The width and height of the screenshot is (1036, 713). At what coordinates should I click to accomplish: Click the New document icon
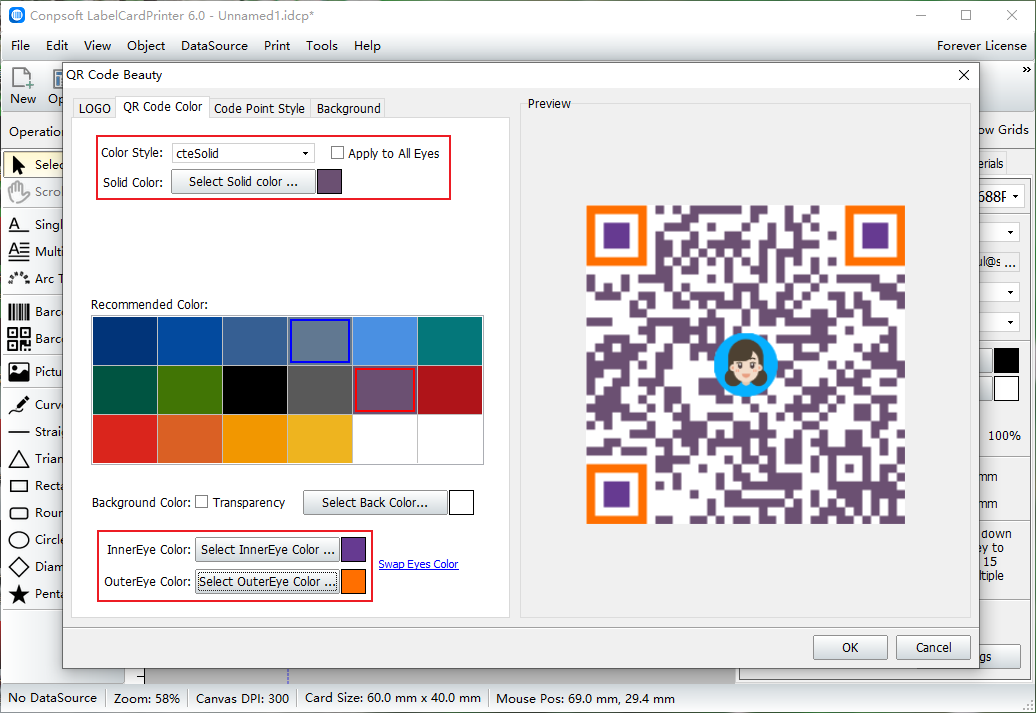coord(22,86)
